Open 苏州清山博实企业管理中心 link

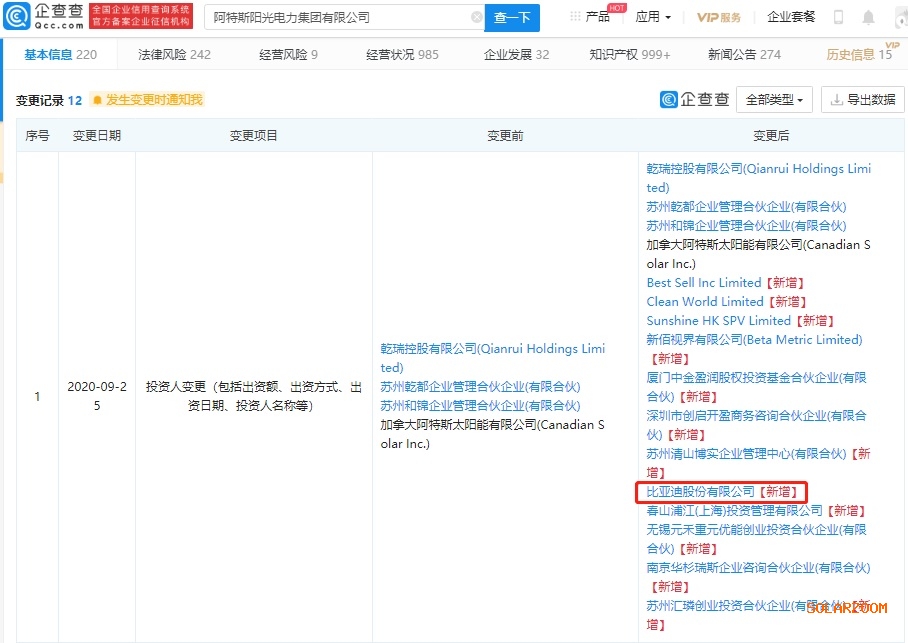tap(746, 454)
